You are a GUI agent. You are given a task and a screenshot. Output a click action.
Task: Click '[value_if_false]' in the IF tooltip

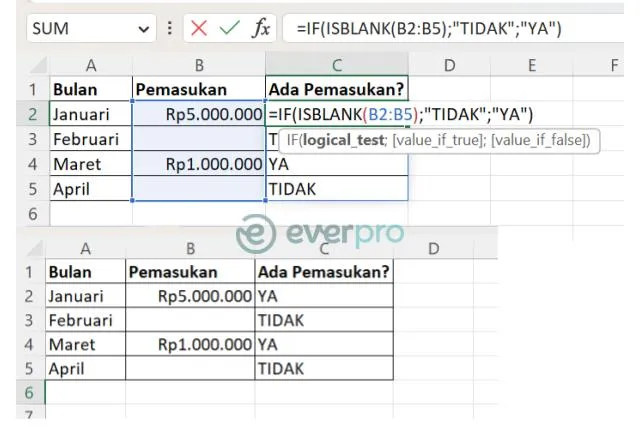[x=539, y=140]
